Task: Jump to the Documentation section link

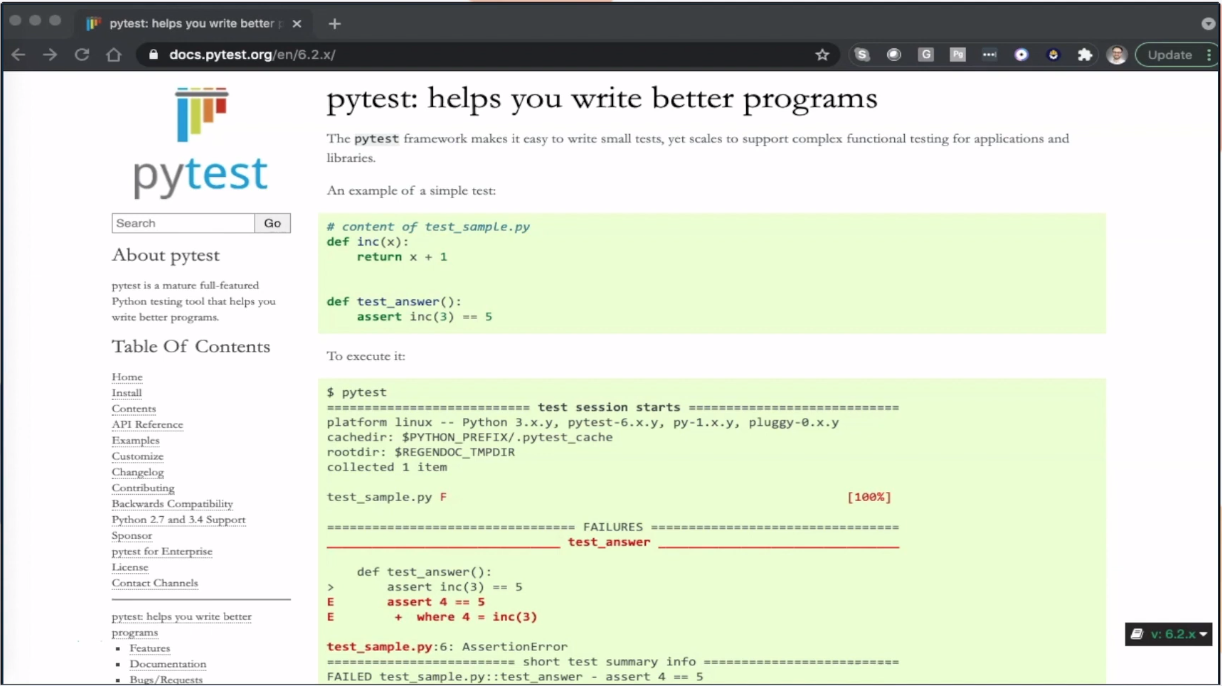Action: (x=168, y=664)
